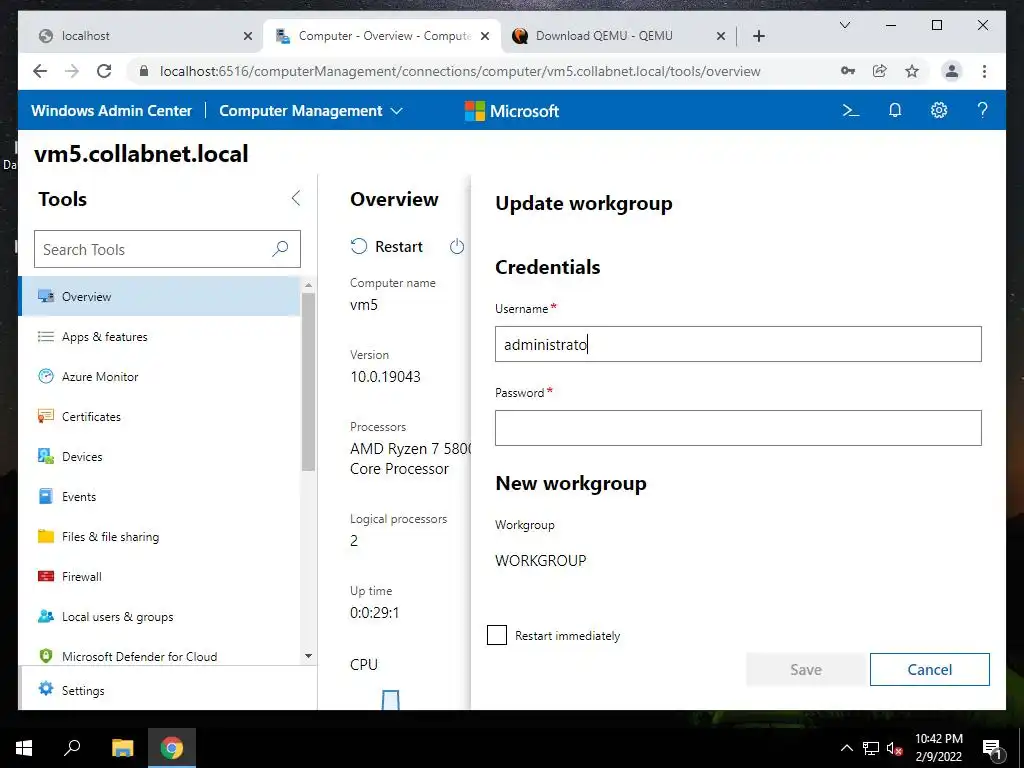Open the action center notification icon
1024x768 pixels.
[x=992, y=748]
